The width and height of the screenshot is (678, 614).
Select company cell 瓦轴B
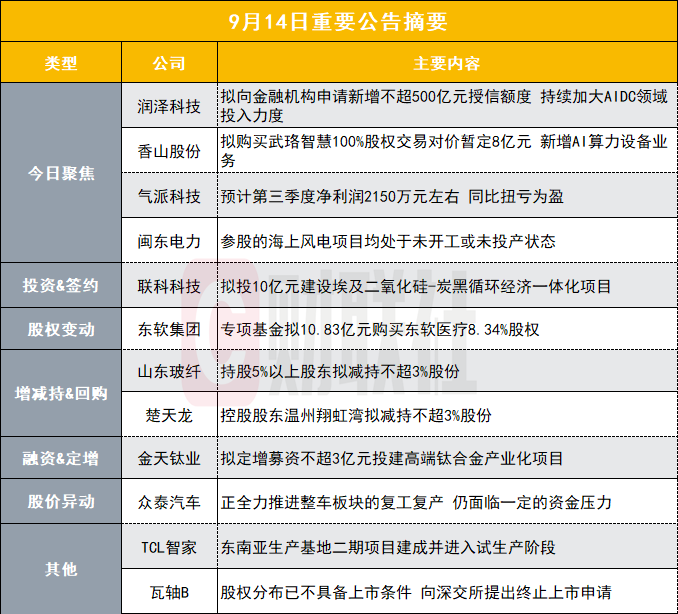(x=169, y=592)
